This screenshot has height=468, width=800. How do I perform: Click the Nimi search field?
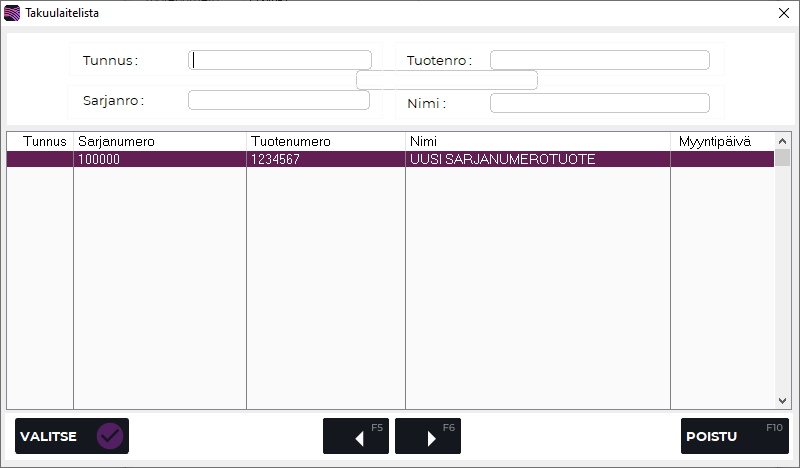(599, 103)
